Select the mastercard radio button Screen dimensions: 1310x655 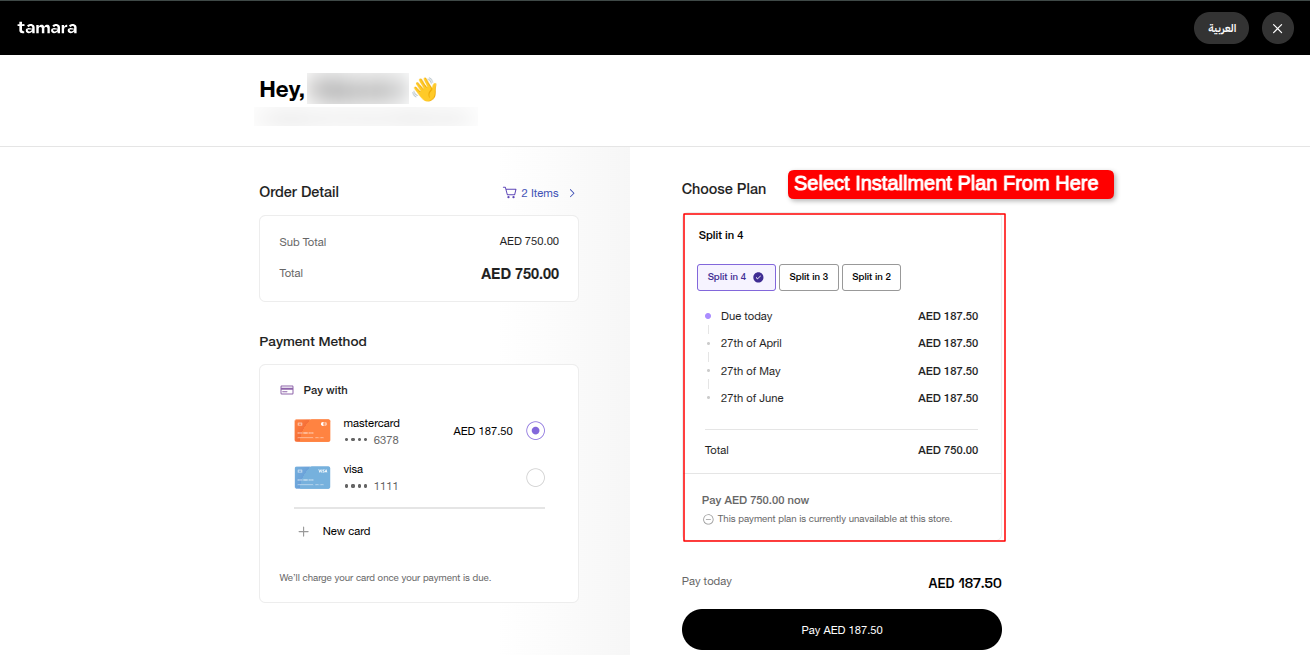535,431
